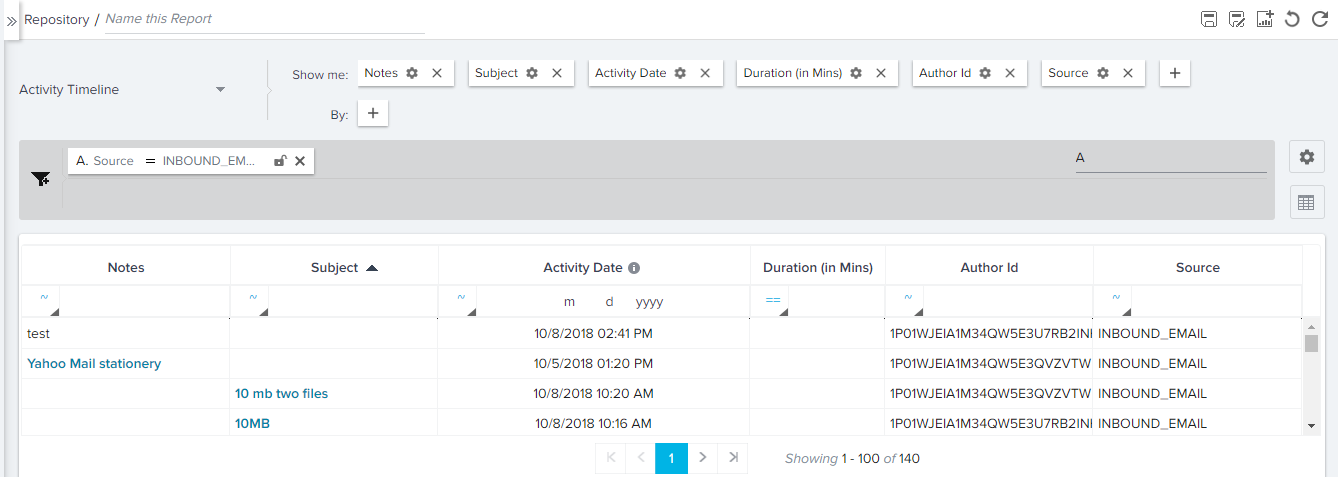Open settings gear for Notes field
Viewport: 1338px width, 477px height.
pyautogui.click(x=412, y=73)
